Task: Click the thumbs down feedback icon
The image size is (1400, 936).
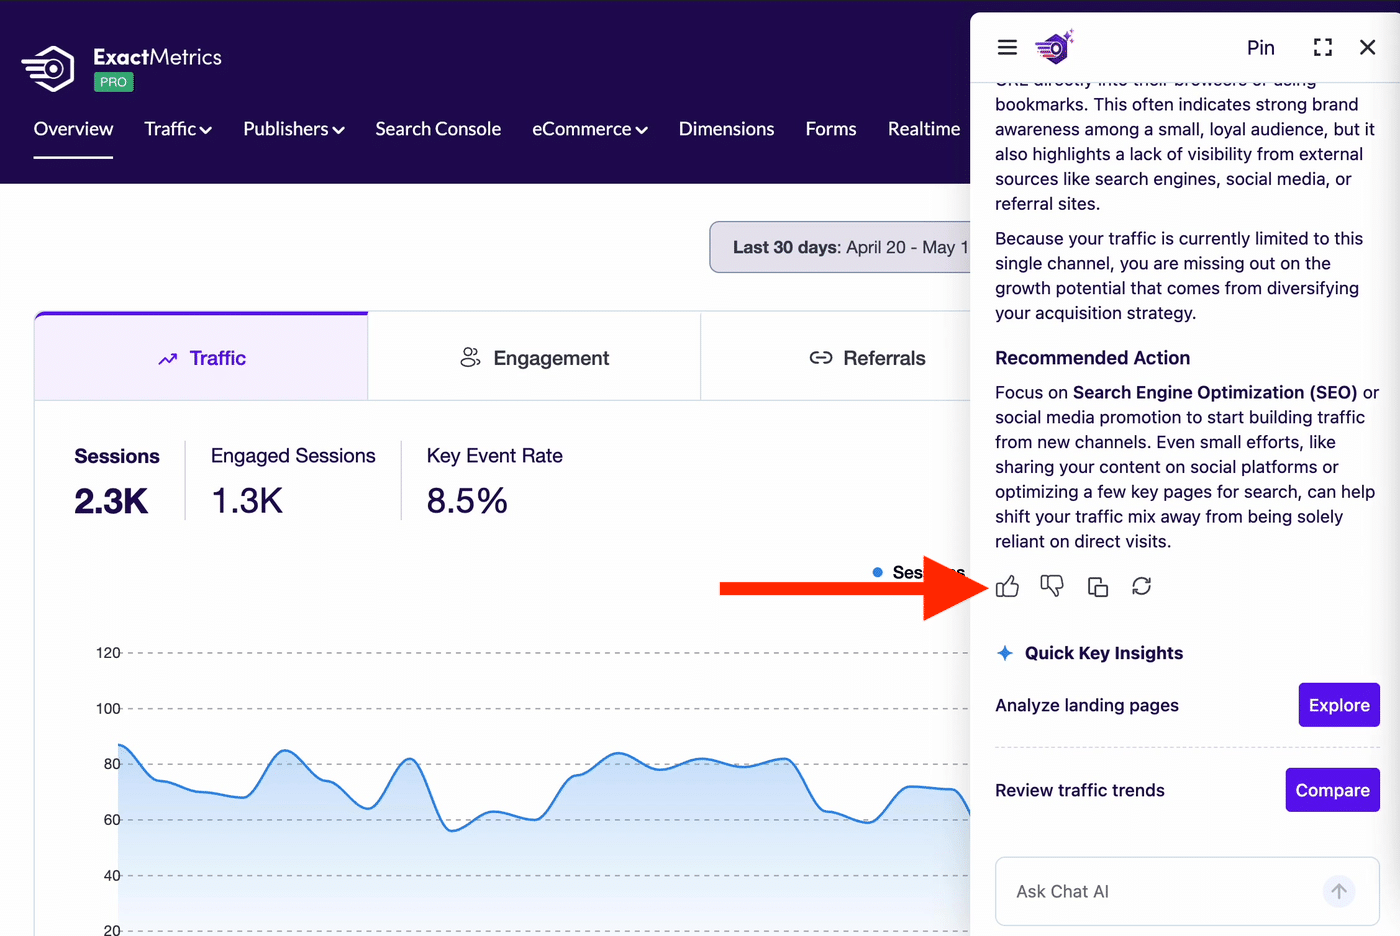Action: (1052, 587)
